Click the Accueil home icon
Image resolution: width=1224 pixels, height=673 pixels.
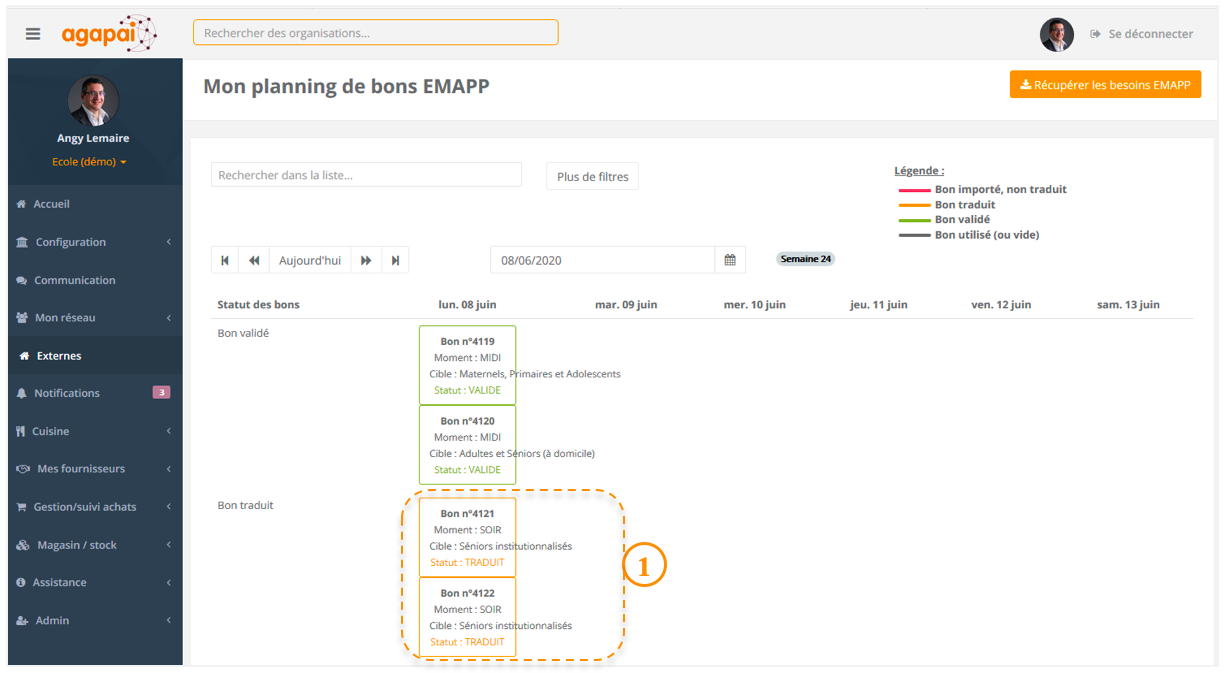click(x=22, y=204)
